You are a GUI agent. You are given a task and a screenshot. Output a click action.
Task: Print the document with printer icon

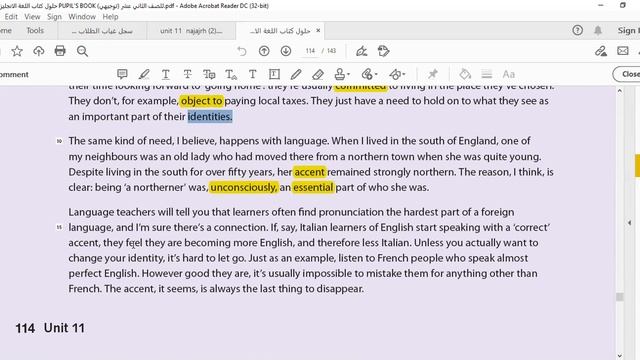coord(60,51)
